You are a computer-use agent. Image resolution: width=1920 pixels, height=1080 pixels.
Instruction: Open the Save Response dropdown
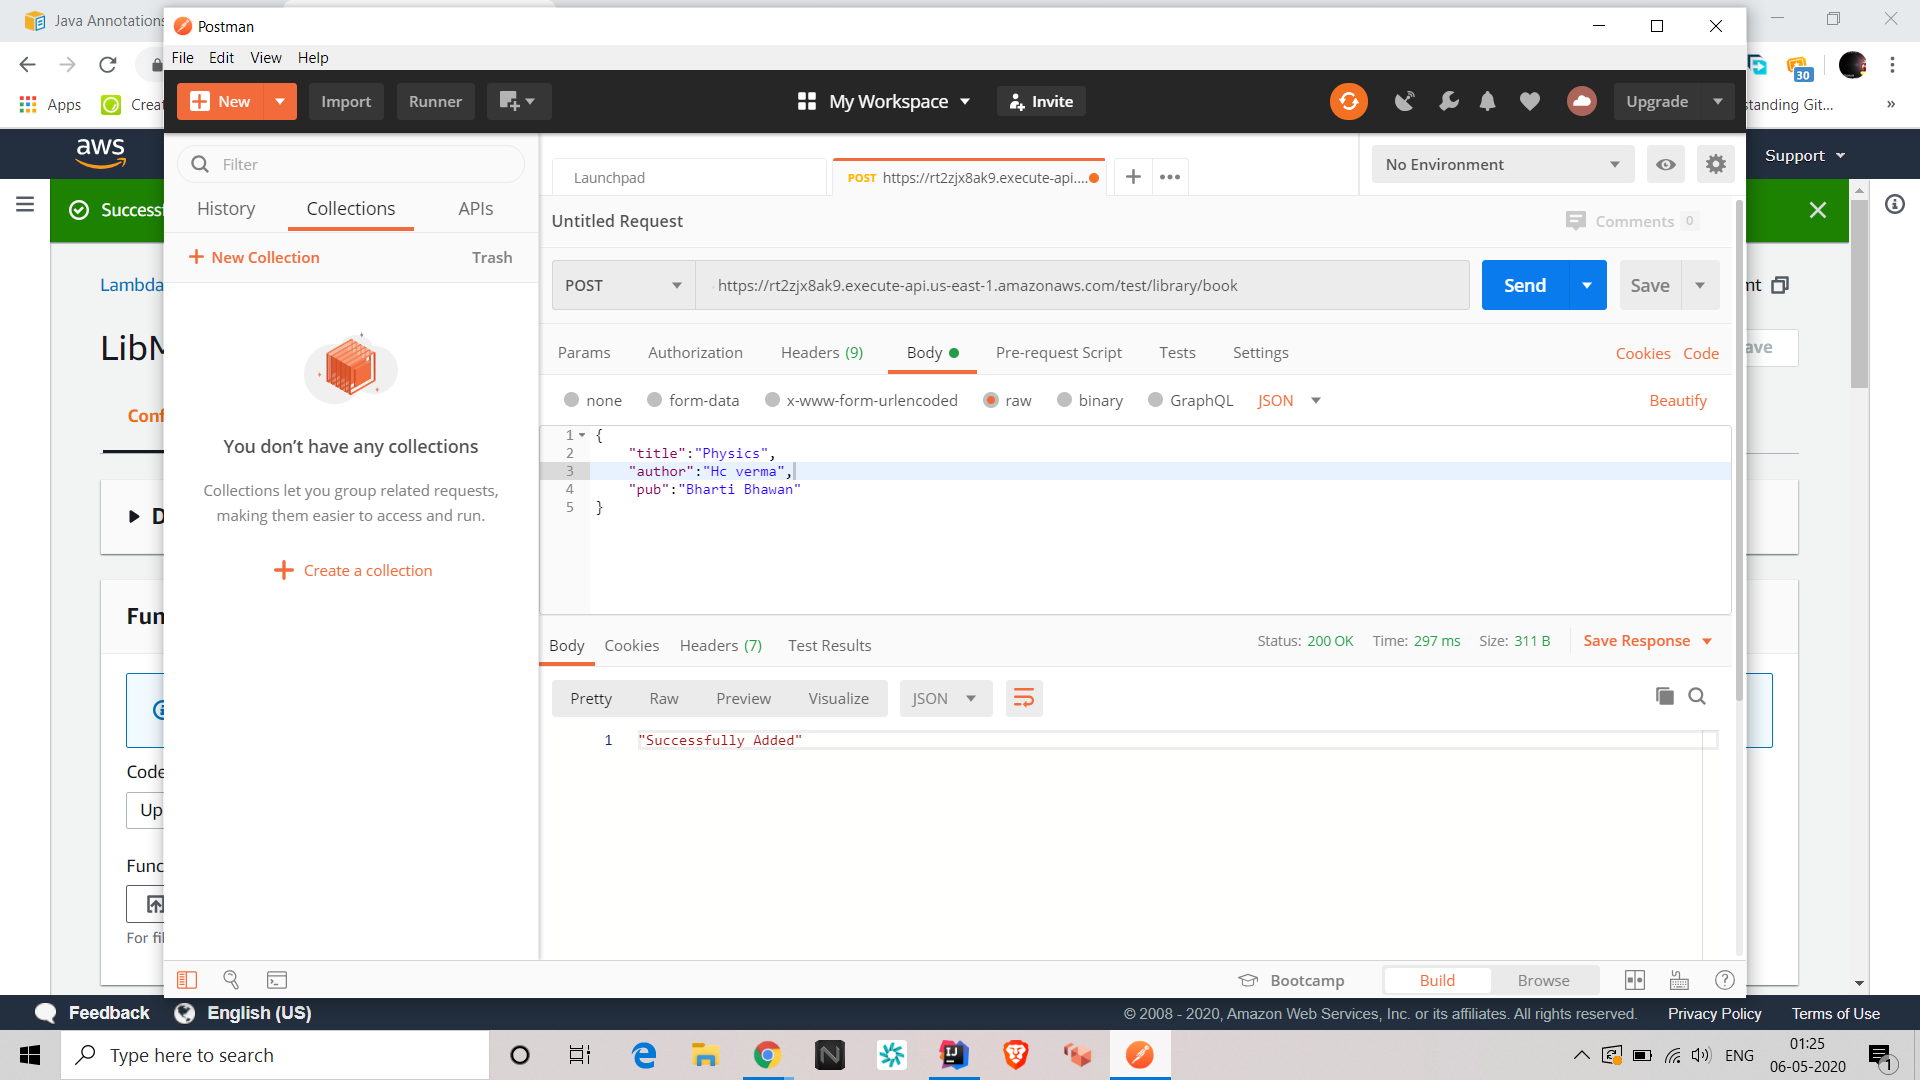tap(1707, 641)
